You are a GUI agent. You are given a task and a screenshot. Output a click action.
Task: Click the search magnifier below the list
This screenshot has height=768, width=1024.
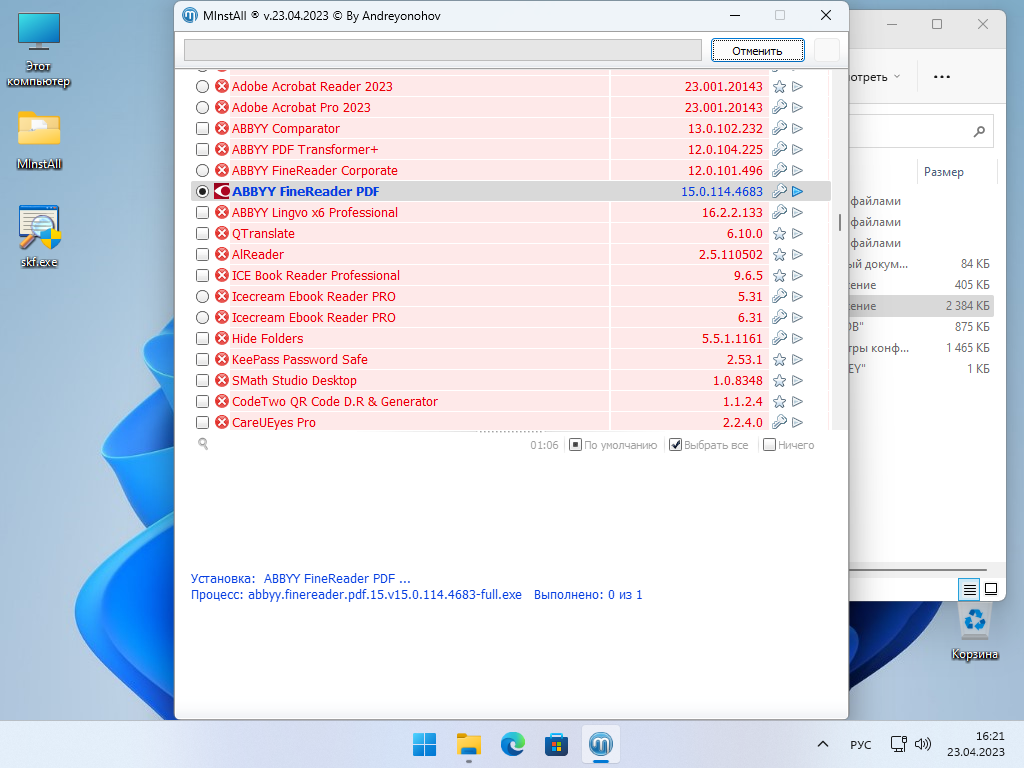coord(203,444)
